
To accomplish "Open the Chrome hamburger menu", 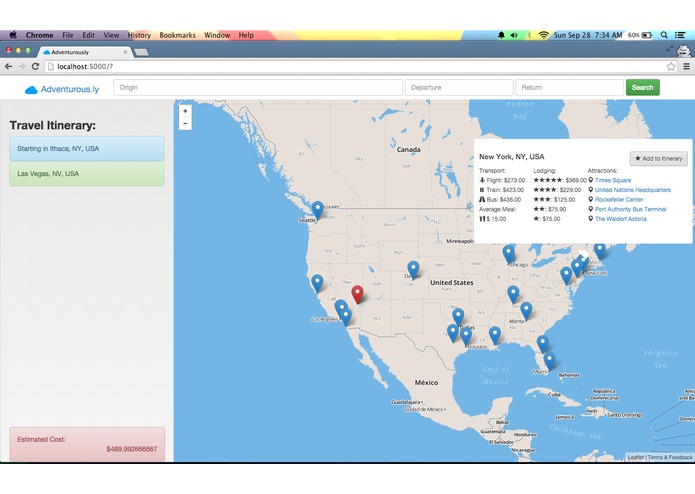I will pyautogui.click(x=686, y=66).
